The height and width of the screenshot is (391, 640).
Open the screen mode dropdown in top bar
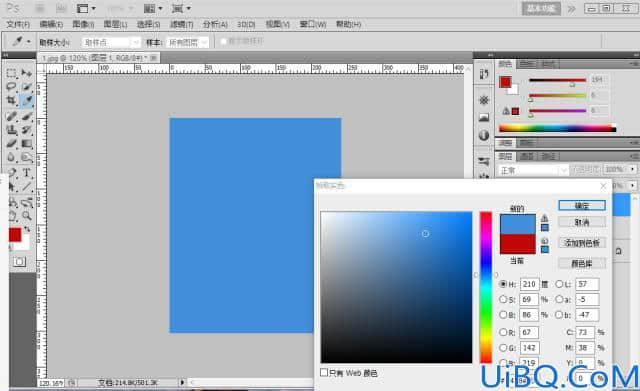click(181, 8)
